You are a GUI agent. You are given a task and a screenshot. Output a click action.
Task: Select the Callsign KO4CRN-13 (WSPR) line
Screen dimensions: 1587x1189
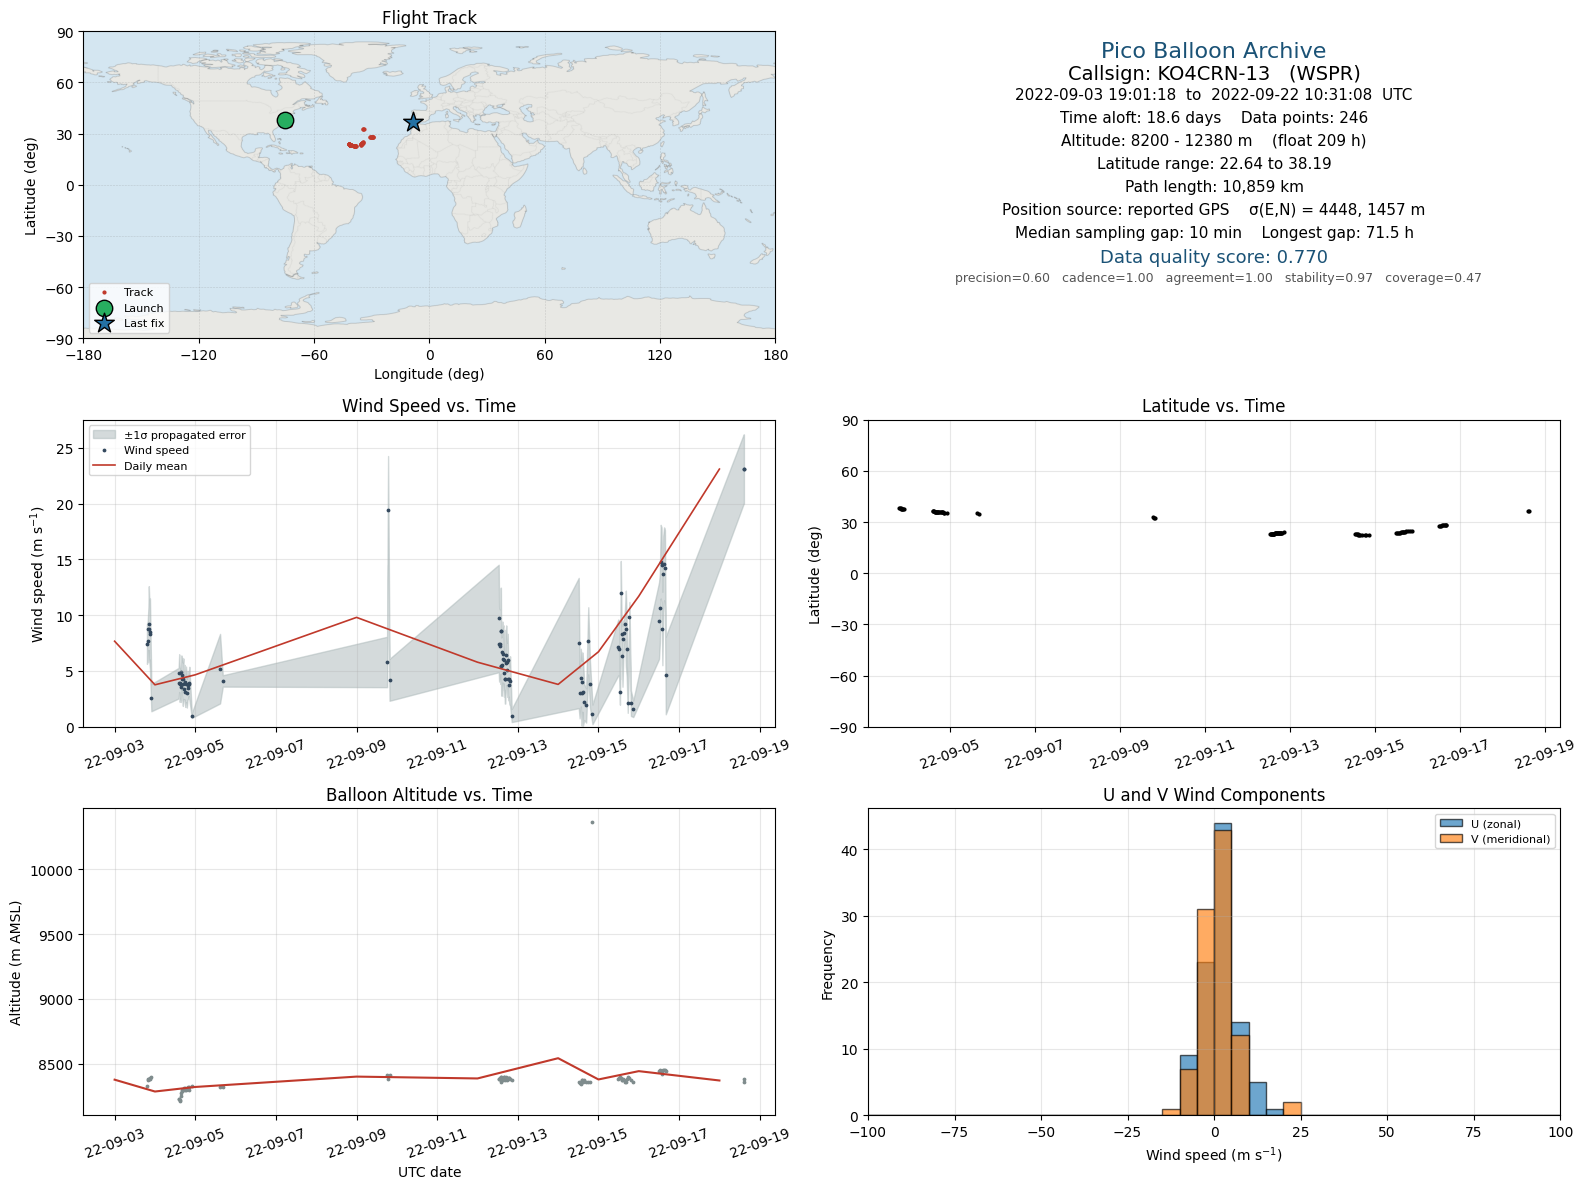click(1213, 73)
